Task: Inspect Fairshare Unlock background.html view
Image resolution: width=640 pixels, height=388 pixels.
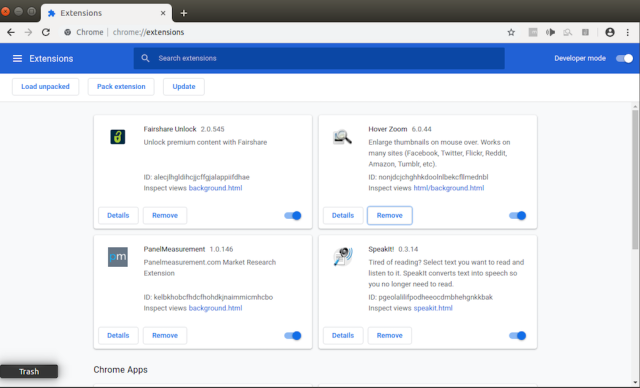Action: tap(215, 188)
